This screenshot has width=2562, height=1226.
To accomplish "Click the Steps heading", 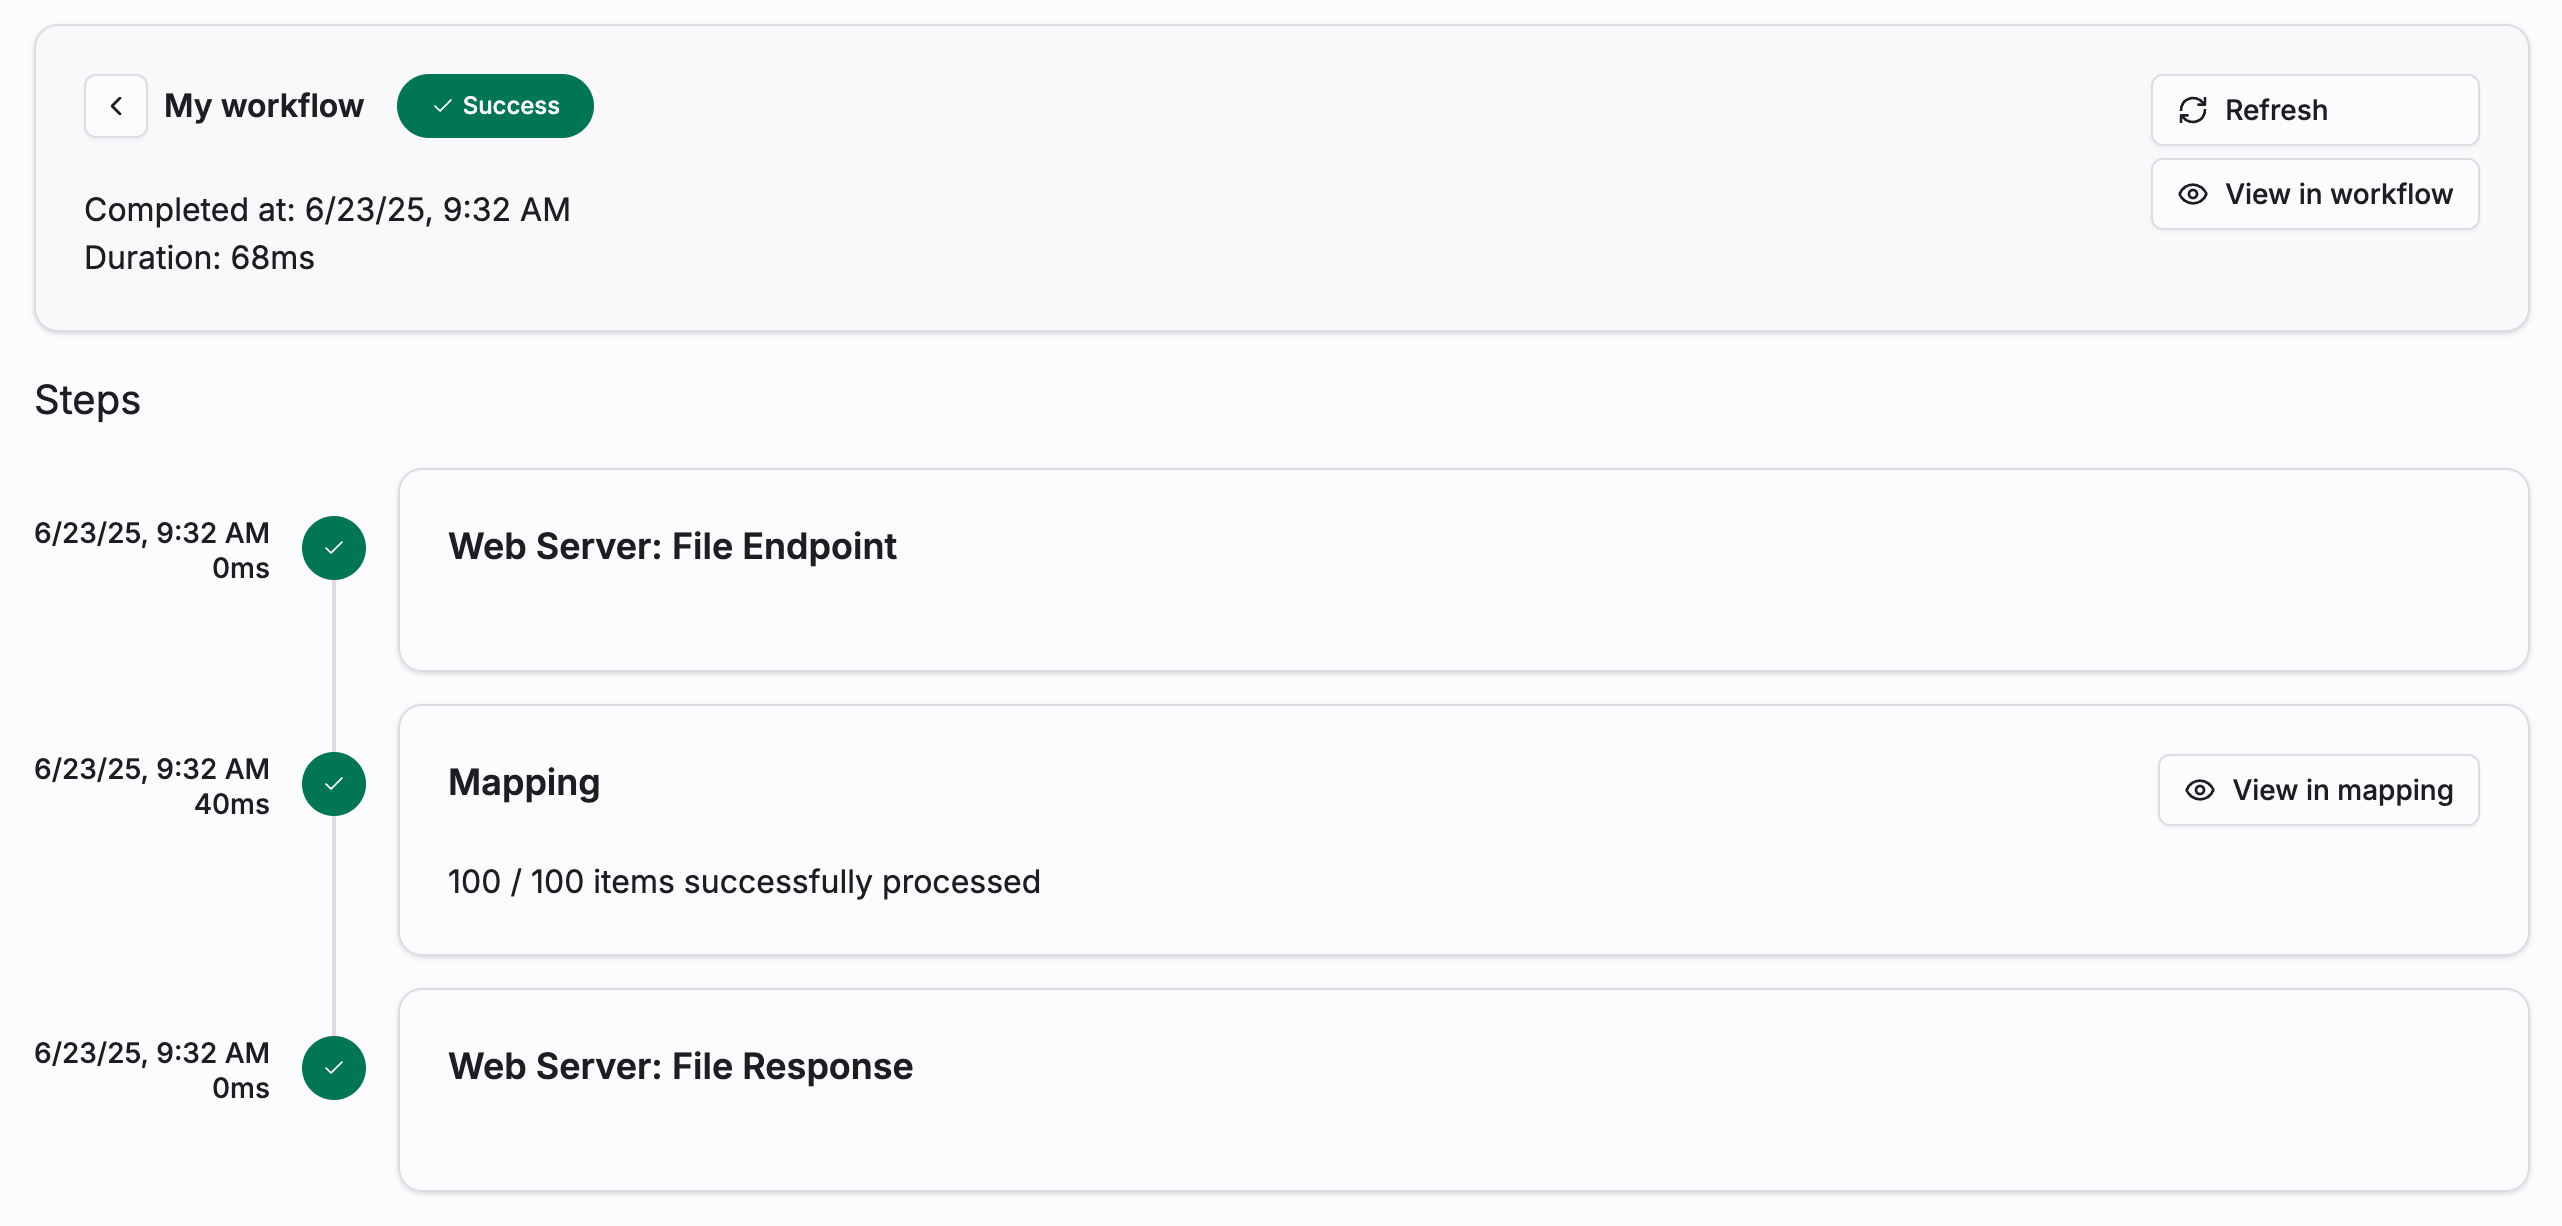I will click(88, 400).
